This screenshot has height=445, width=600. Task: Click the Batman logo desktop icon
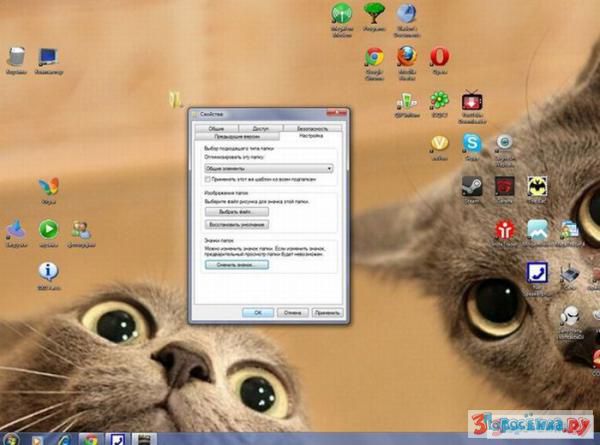(539, 187)
